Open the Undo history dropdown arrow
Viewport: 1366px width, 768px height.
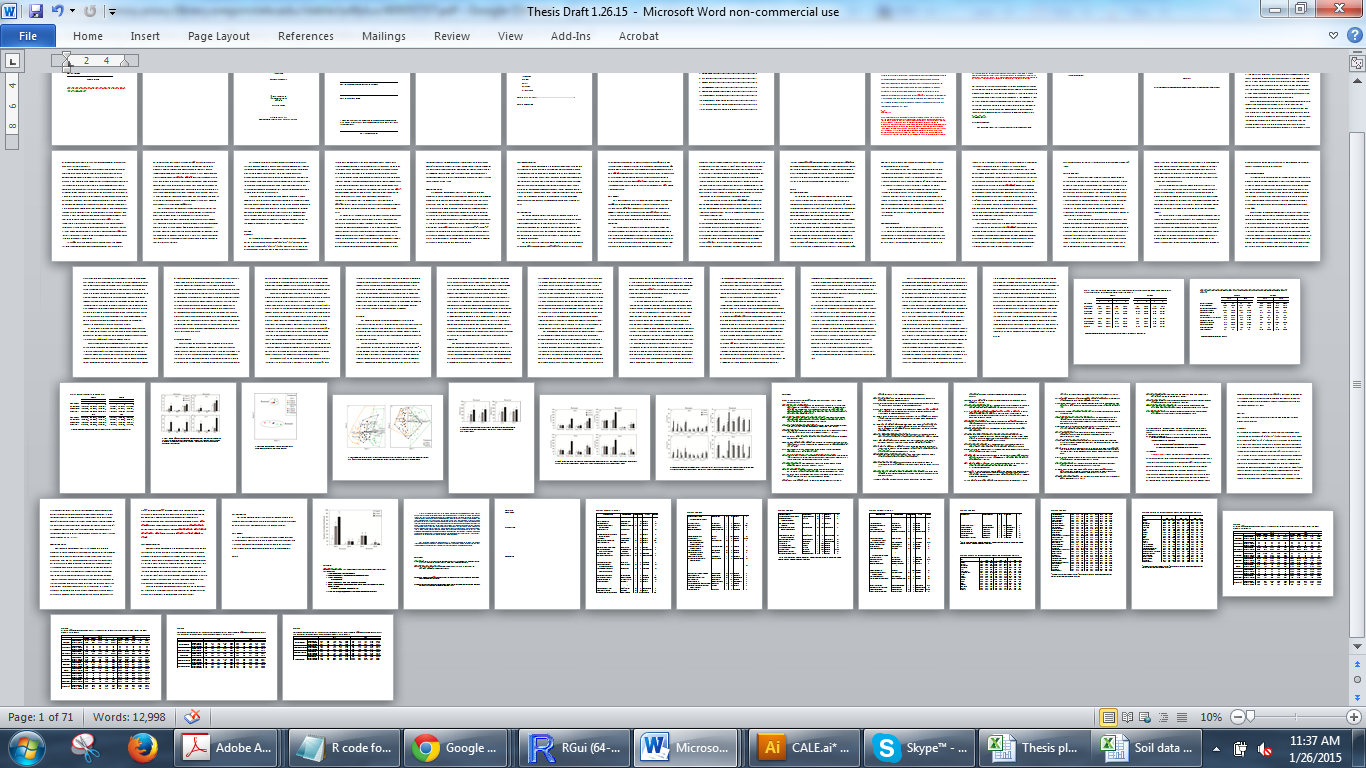pos(72,11)
